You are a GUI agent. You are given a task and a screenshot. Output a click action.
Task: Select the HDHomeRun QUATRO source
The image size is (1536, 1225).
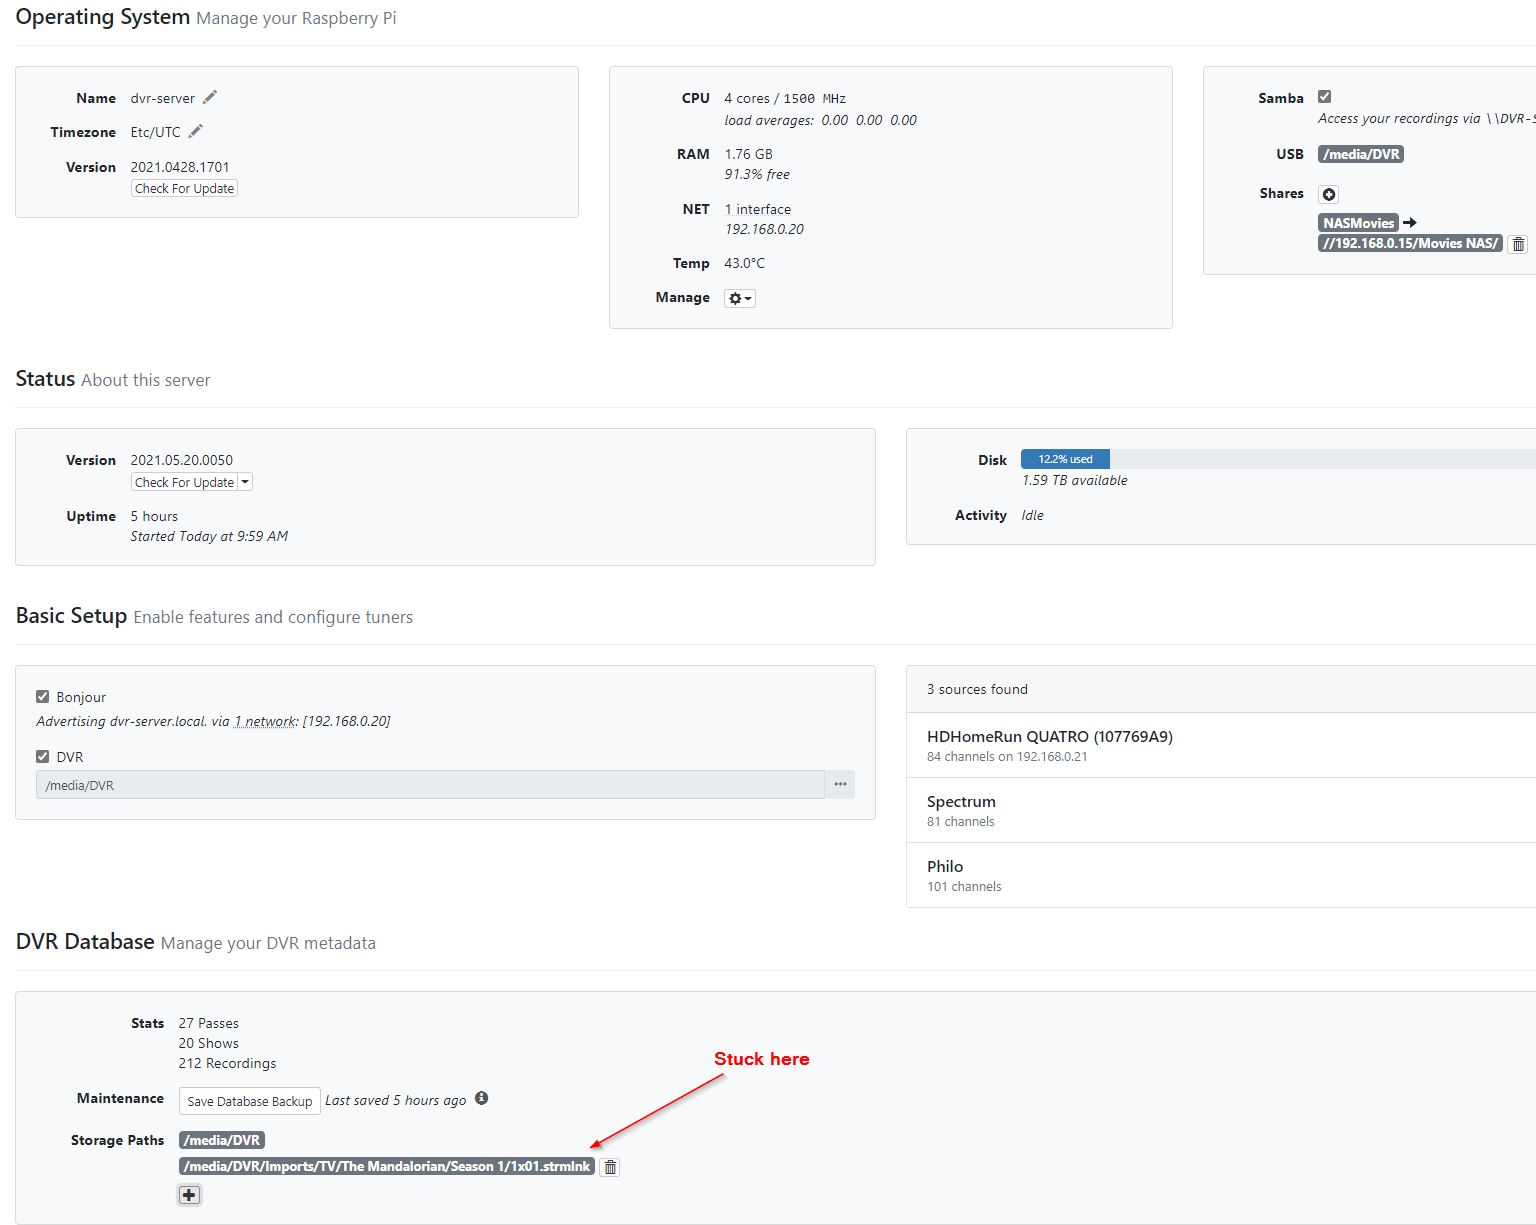(1049, 745)
